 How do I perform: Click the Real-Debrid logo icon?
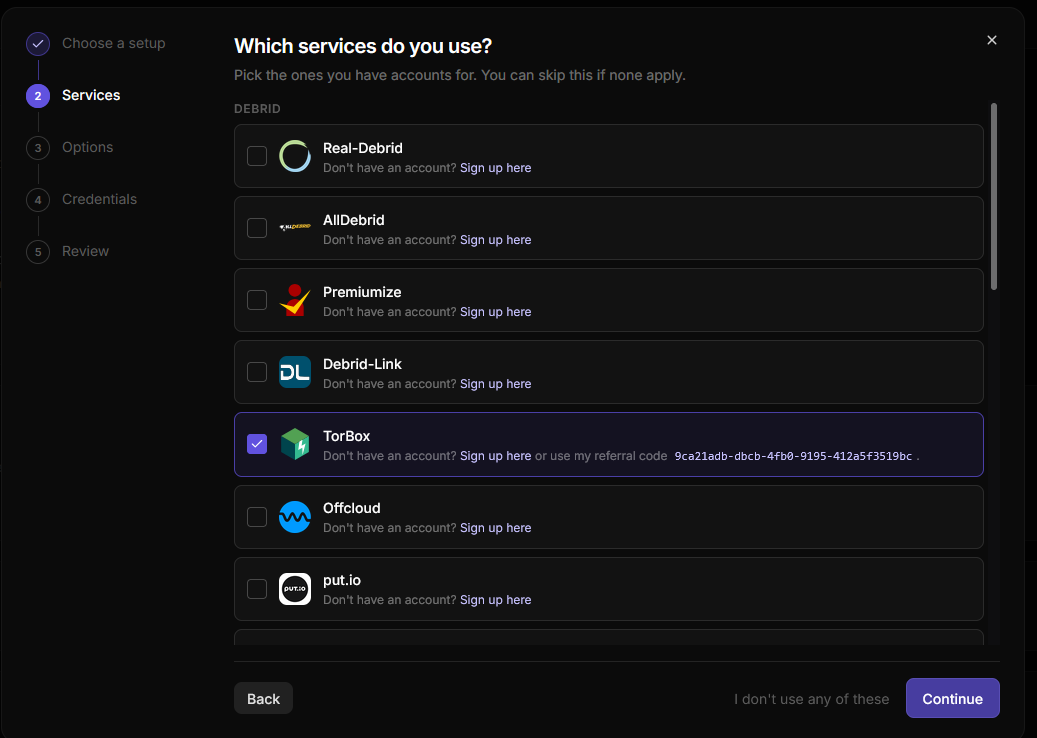tap(295, 156)
